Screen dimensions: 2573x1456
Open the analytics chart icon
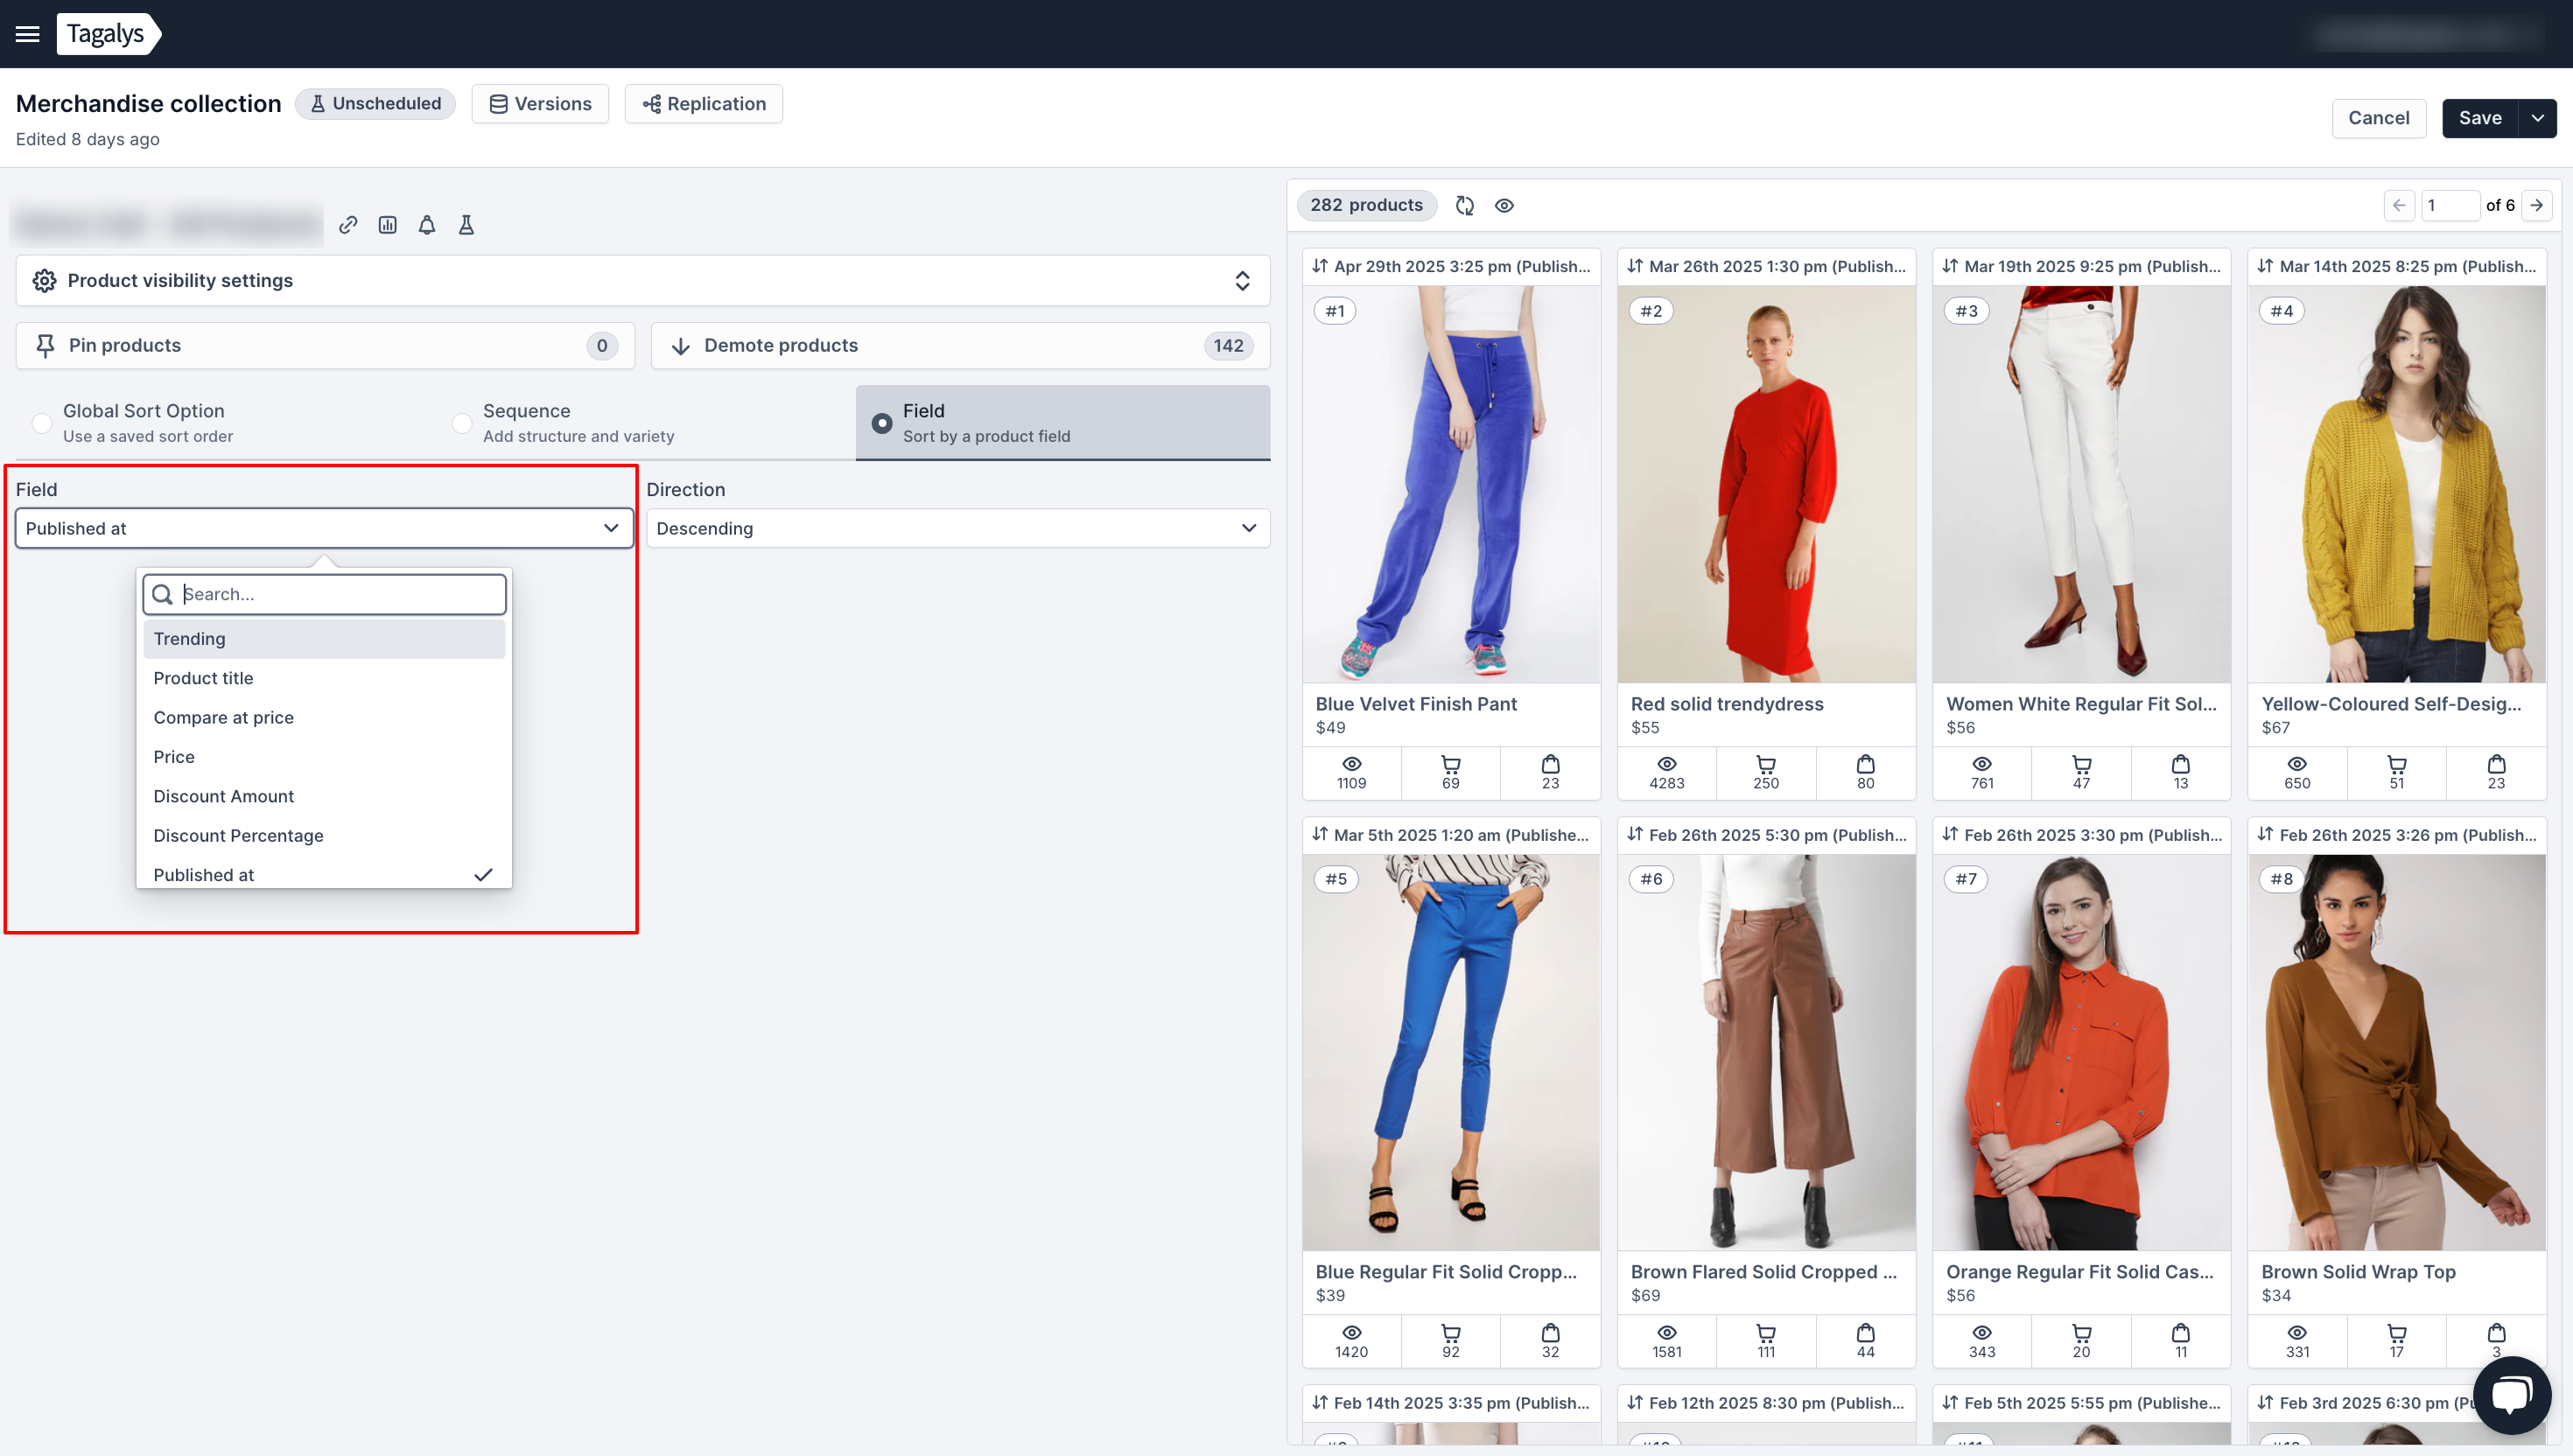tap(388, 225)
